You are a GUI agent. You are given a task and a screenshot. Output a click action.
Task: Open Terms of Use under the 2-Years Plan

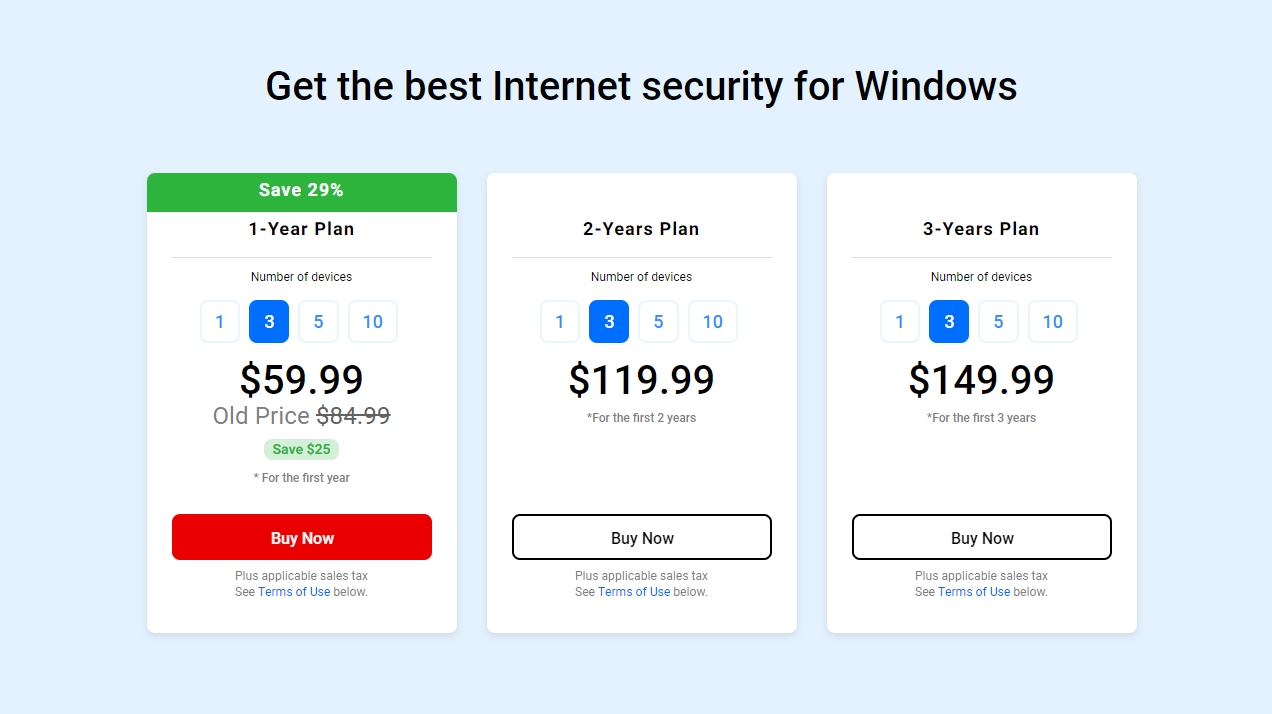[633, 591]
